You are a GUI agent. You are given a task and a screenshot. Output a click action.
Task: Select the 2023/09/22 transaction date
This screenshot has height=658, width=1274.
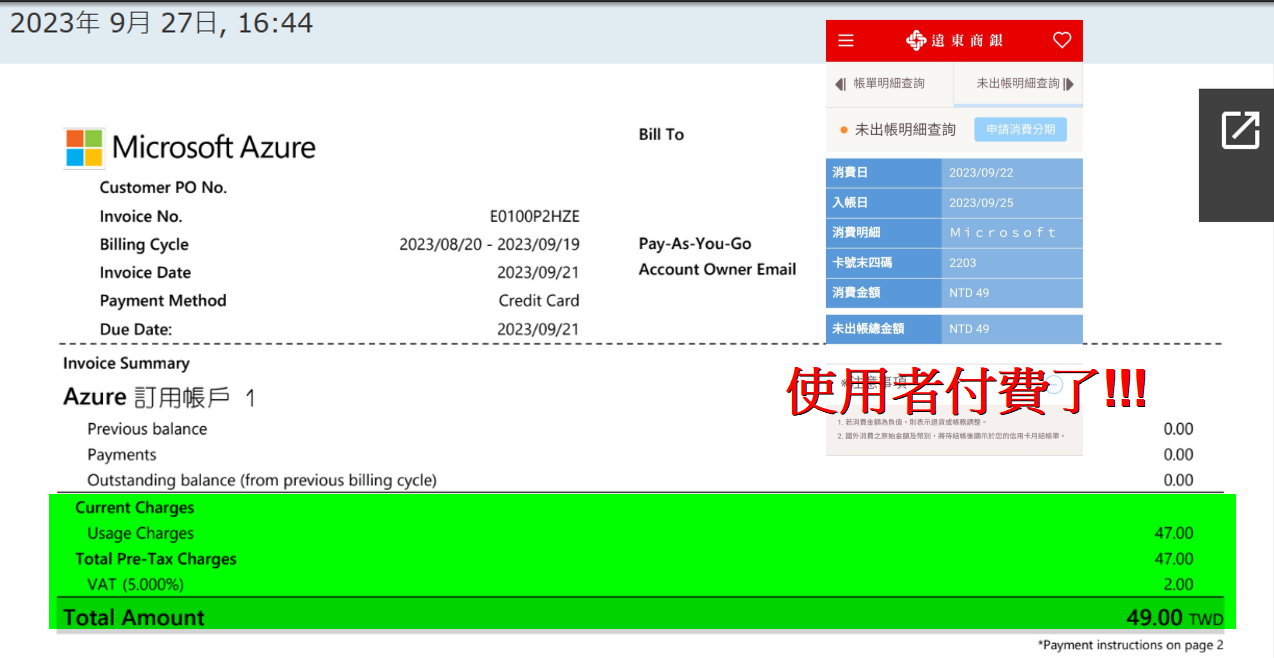981,173
